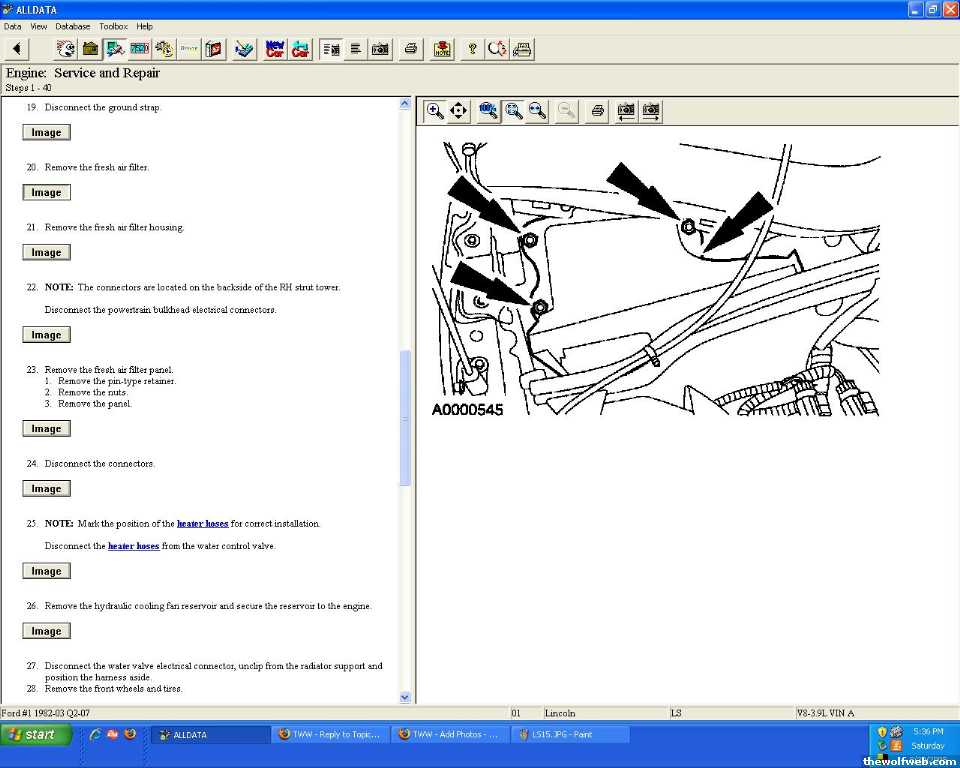Screen dimensions: 960x768
Task: Click Image button under step 19
Action: click(x=46, y=133)
